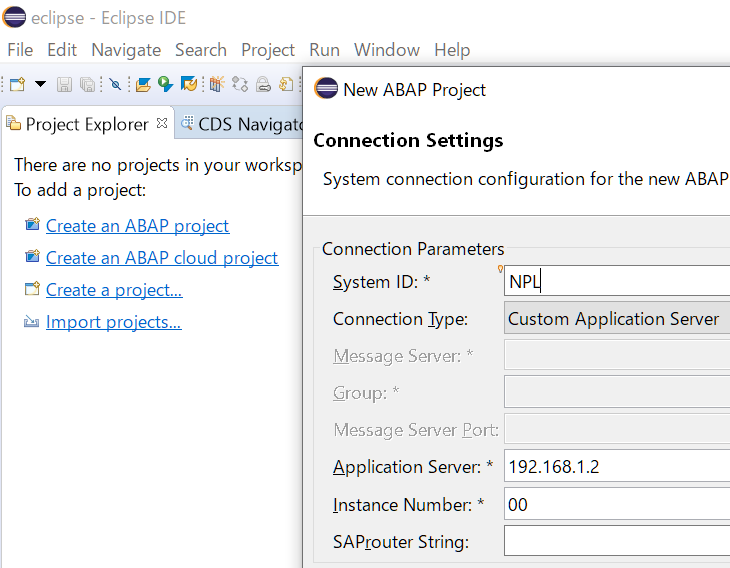The height and width of the screenshot is (568, 730).
Task: Switch to the CDS Navigator tab
Action: coord(240,124)
